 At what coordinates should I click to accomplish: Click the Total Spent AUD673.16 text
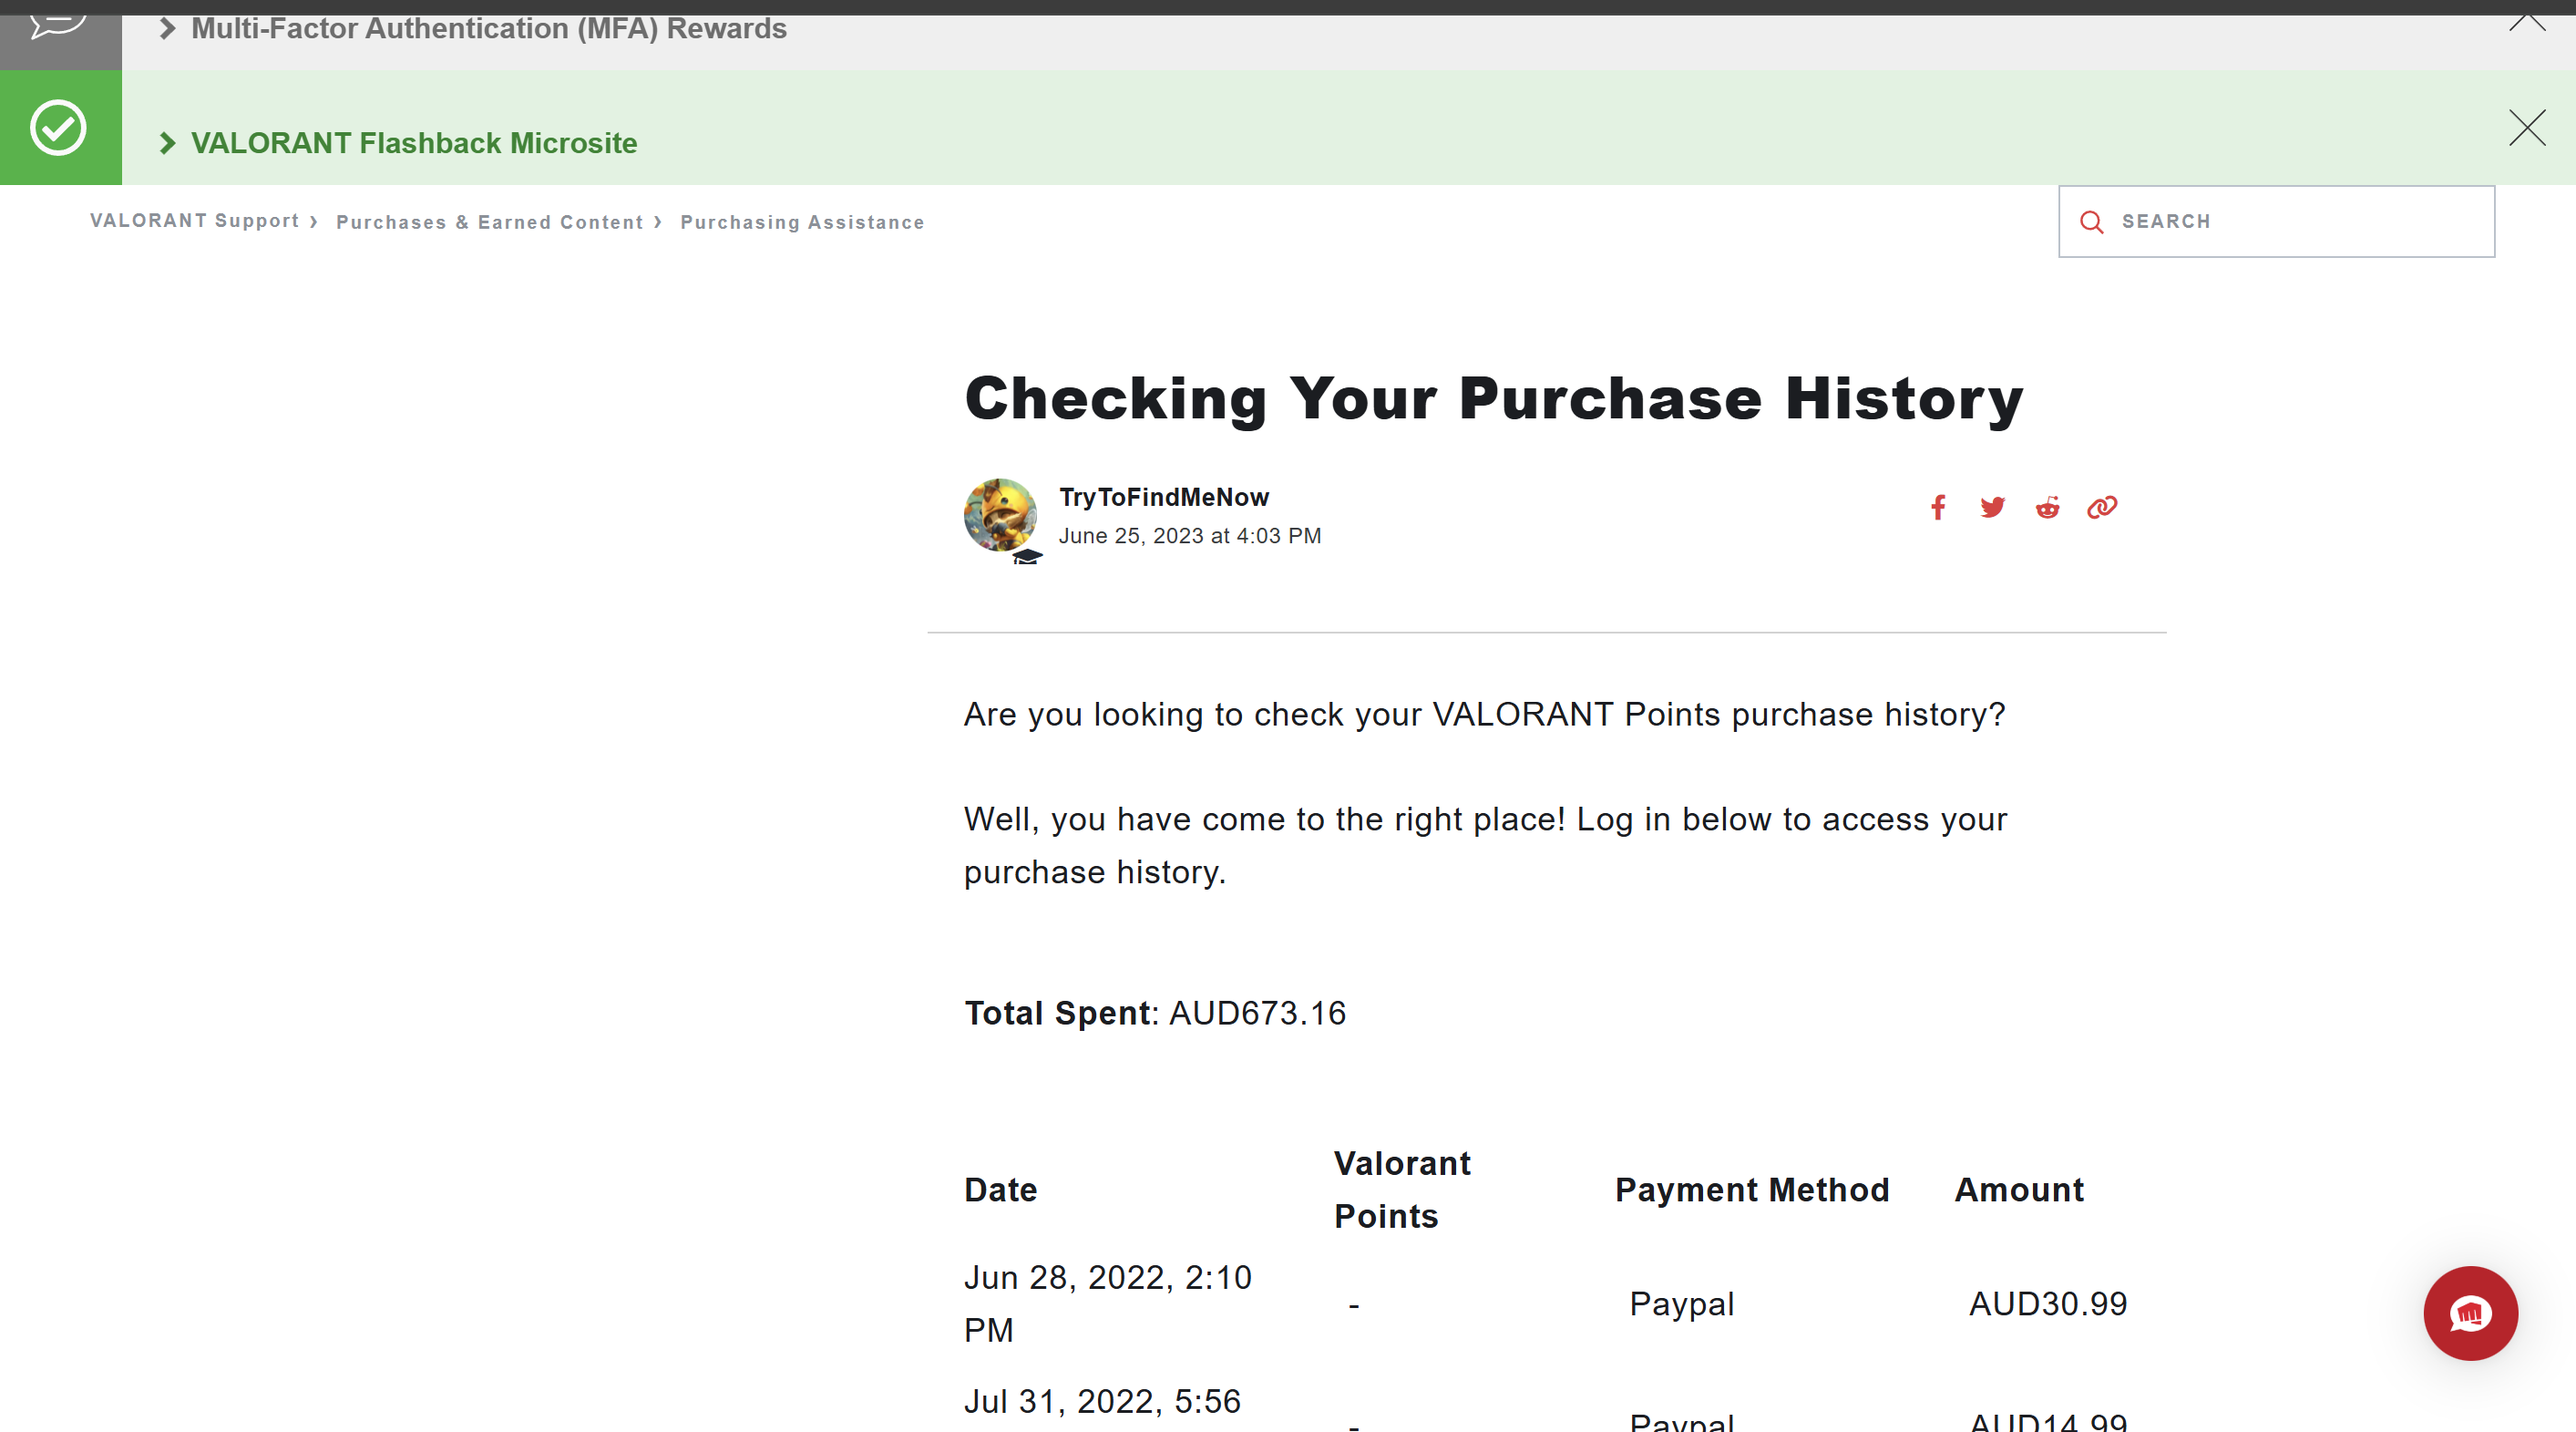[1155, 1013]
